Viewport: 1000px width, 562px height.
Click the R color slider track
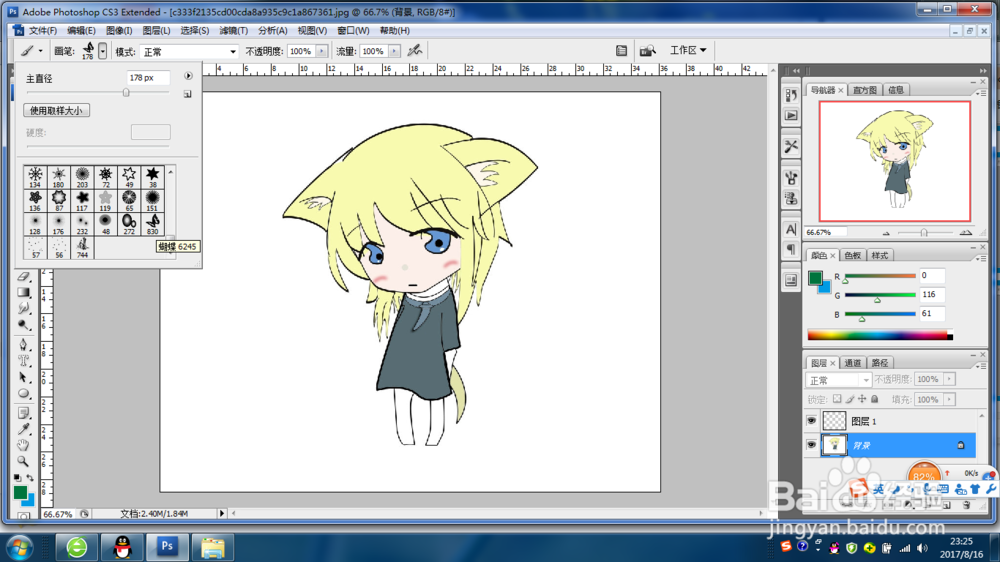[880, 276]
